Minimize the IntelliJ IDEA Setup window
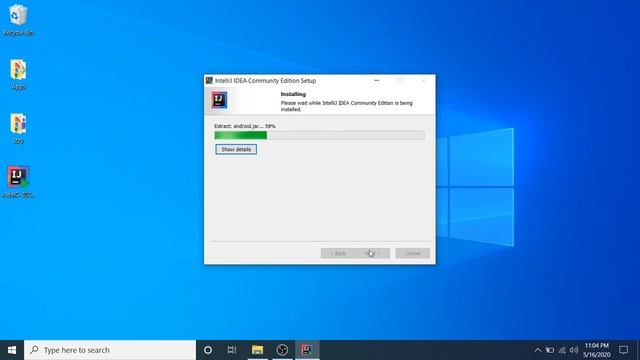 (x=377, y=80)
